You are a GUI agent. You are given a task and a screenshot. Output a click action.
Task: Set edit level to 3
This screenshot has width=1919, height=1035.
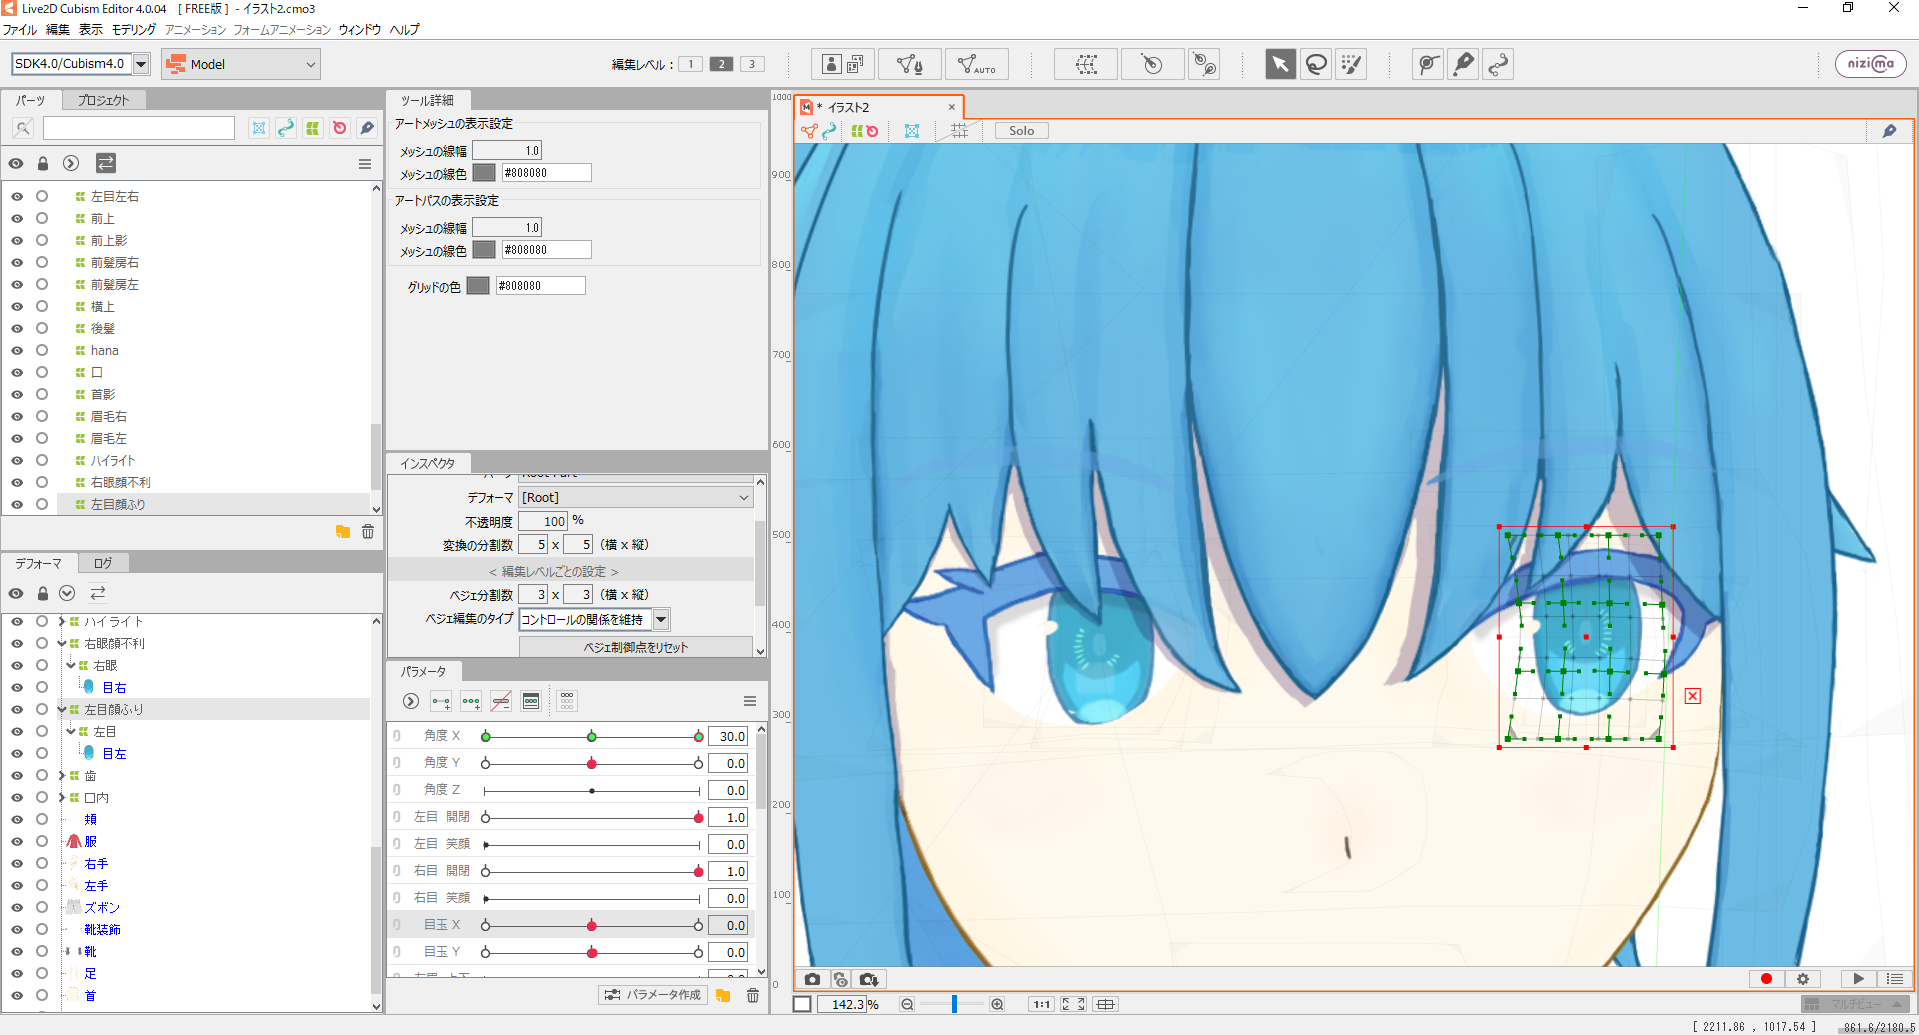[x=752, y=64]
